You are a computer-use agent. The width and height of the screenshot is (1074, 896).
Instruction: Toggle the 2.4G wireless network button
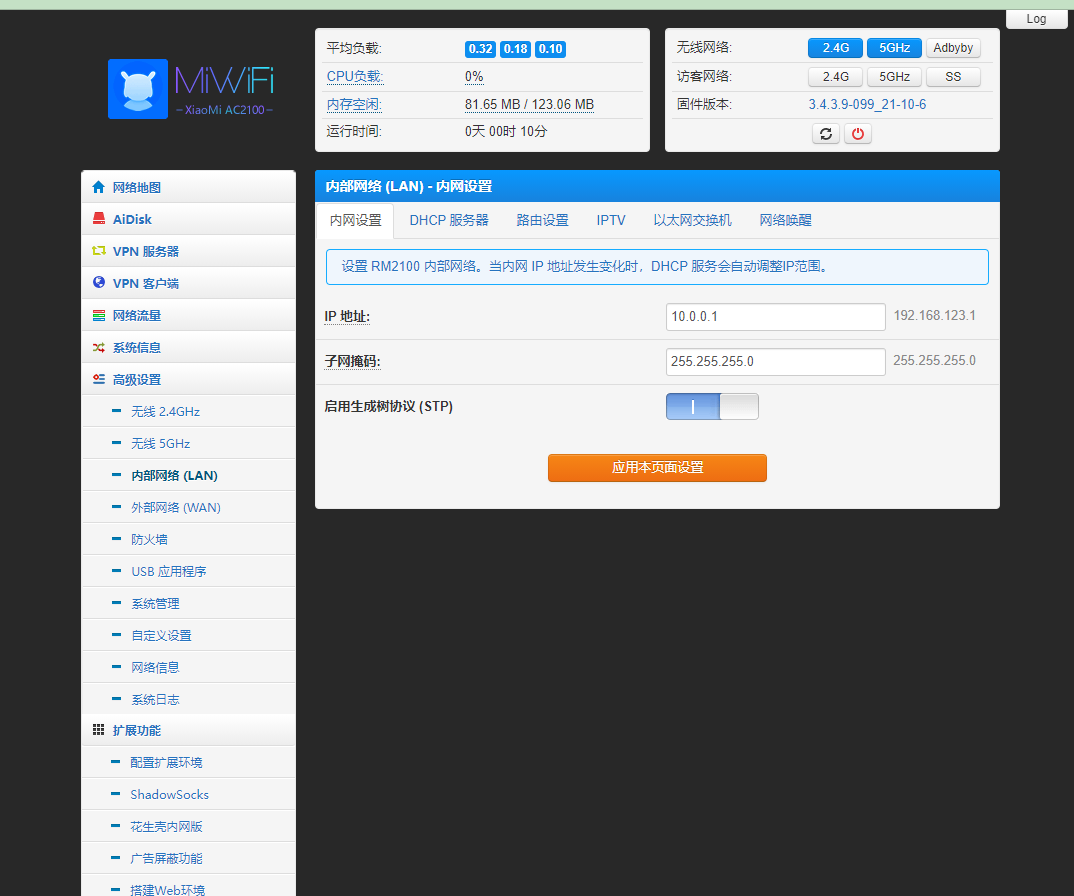click(835, 48)
